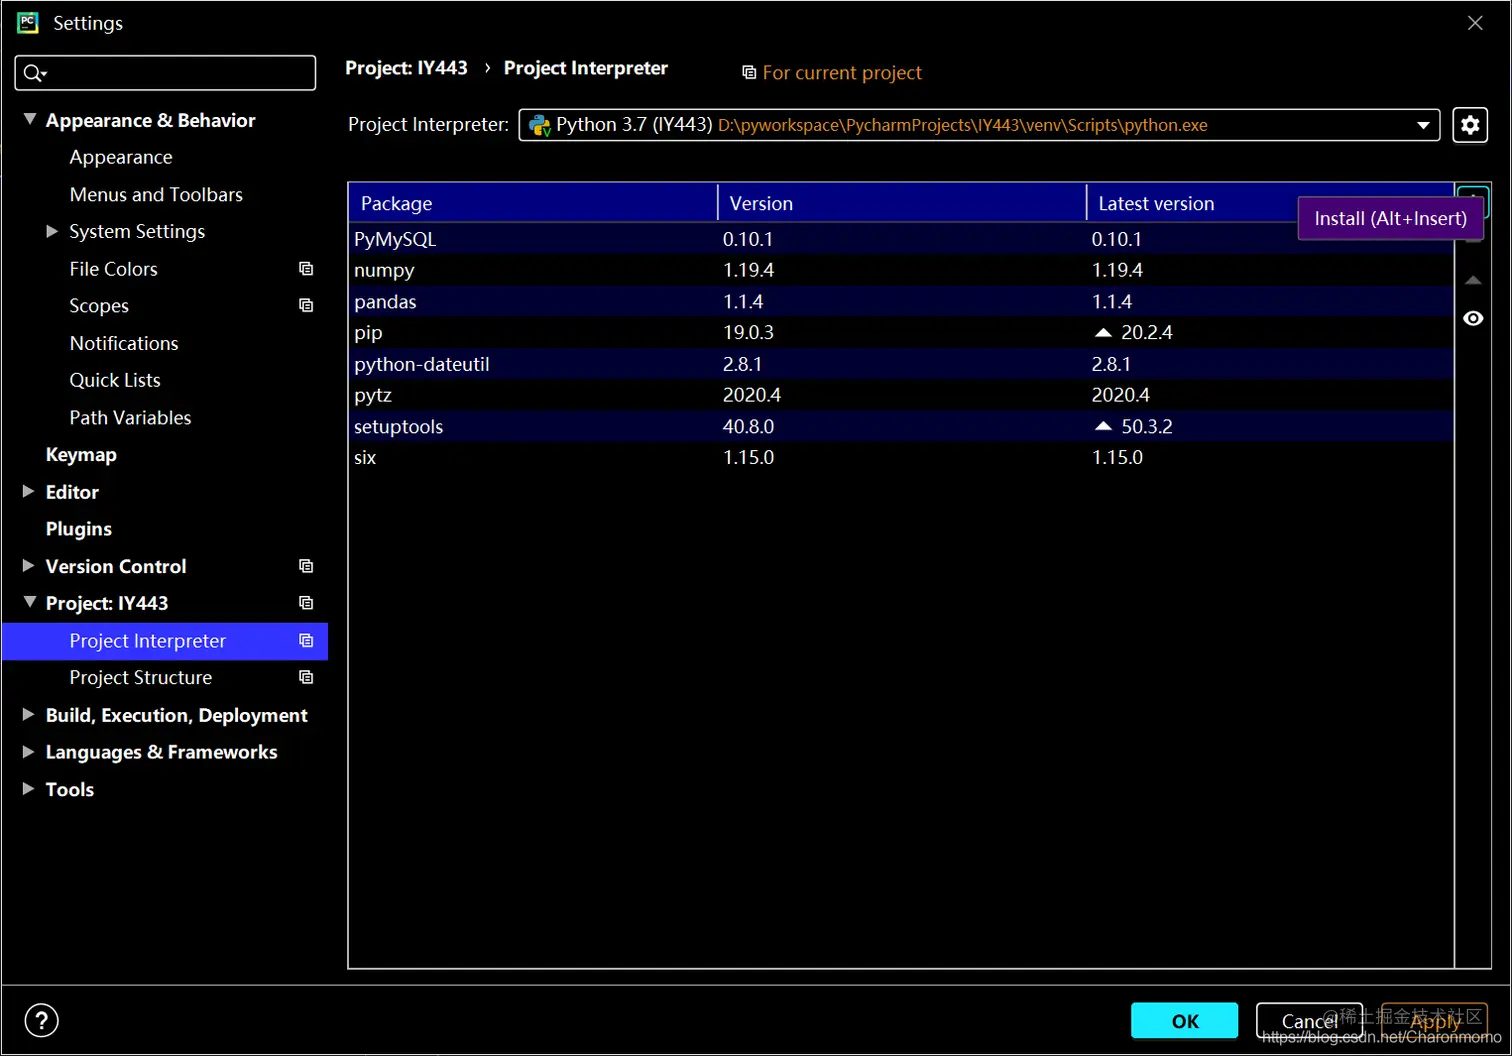Click the PyCharm logo in title bar
Screen dimensions: 1512x1056
(27, 22)
